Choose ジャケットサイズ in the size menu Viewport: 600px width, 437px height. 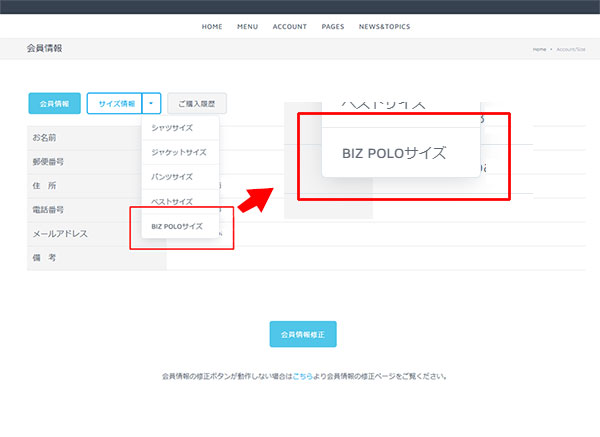click(x=178, y=152)
